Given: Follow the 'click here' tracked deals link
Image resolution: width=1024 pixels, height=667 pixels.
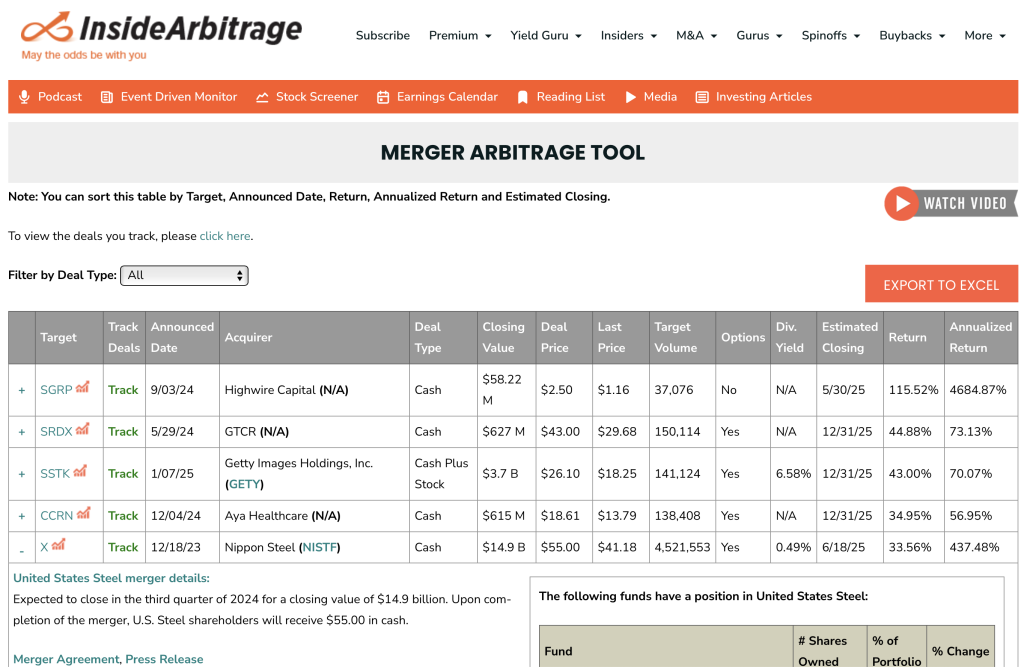Looking at the screenshot, I should [225, 236].
